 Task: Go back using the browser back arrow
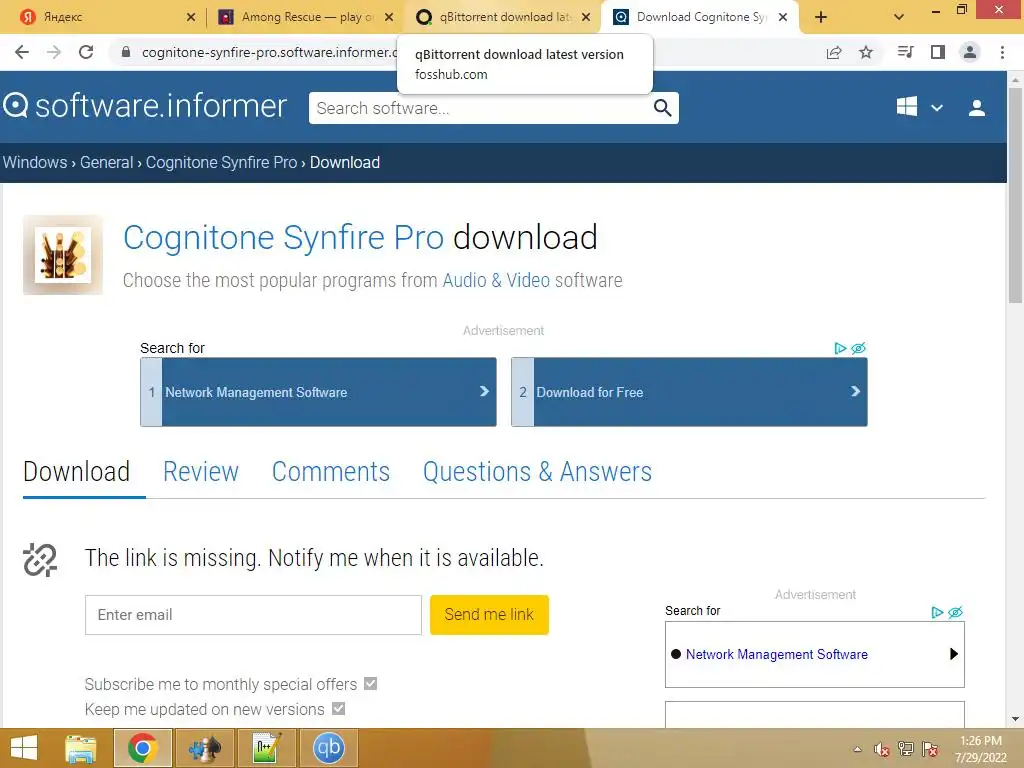pos(22,52)
